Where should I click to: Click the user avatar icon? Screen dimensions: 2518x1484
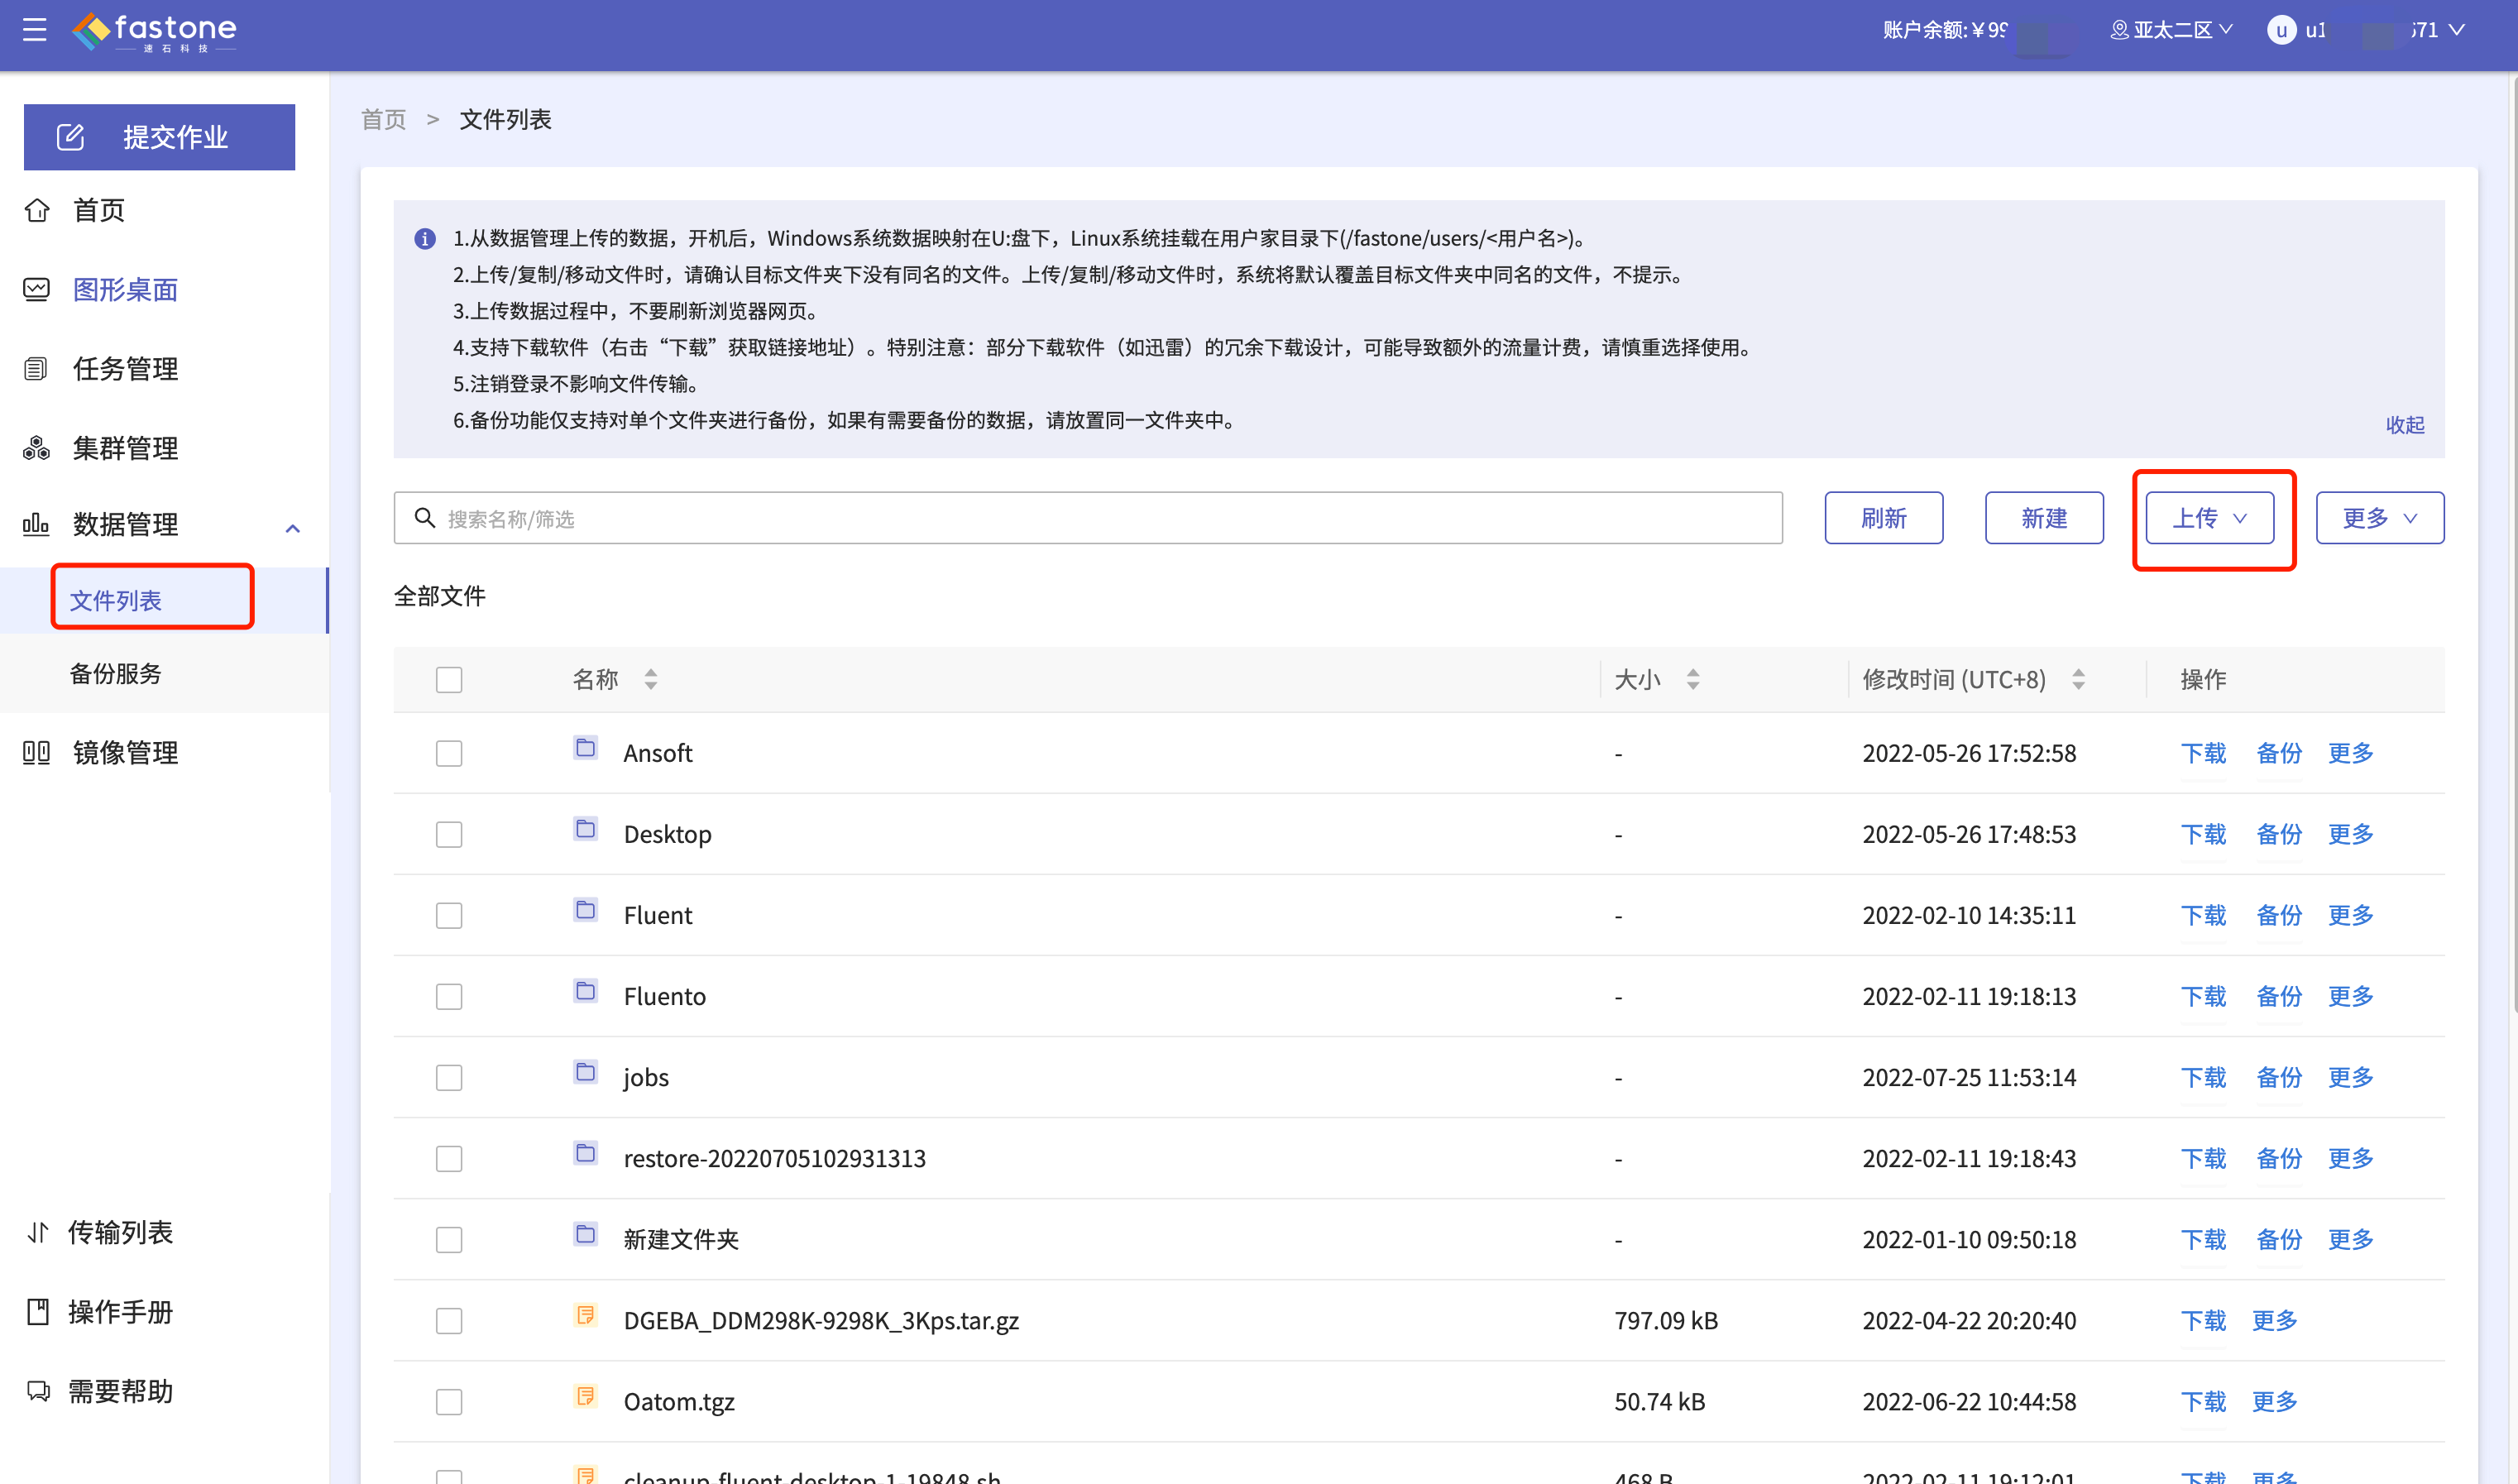(x=2281, y=30)
